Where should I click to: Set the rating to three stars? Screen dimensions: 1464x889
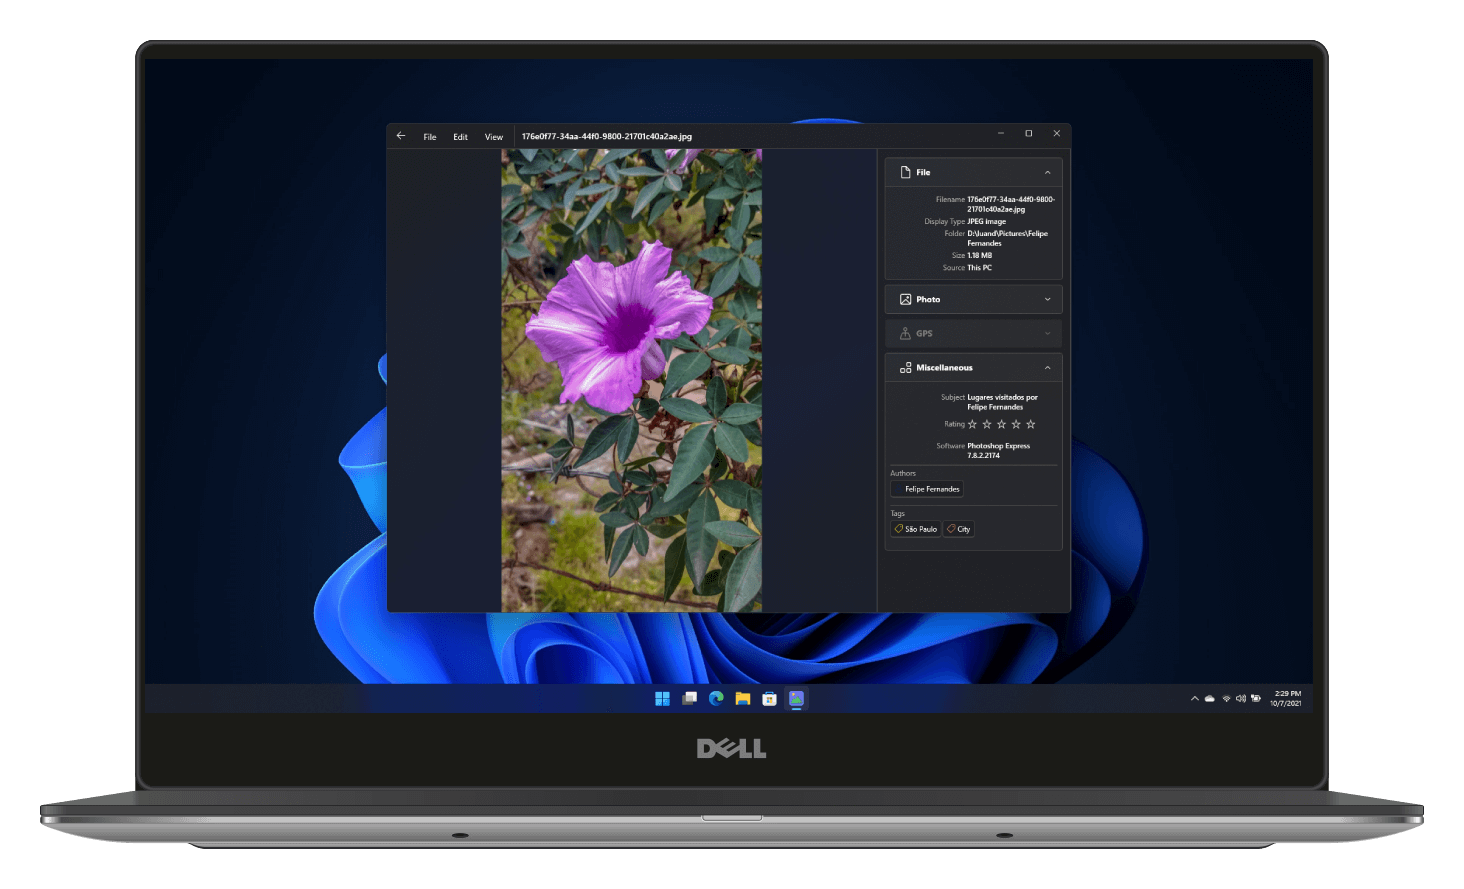point(1001,424)
